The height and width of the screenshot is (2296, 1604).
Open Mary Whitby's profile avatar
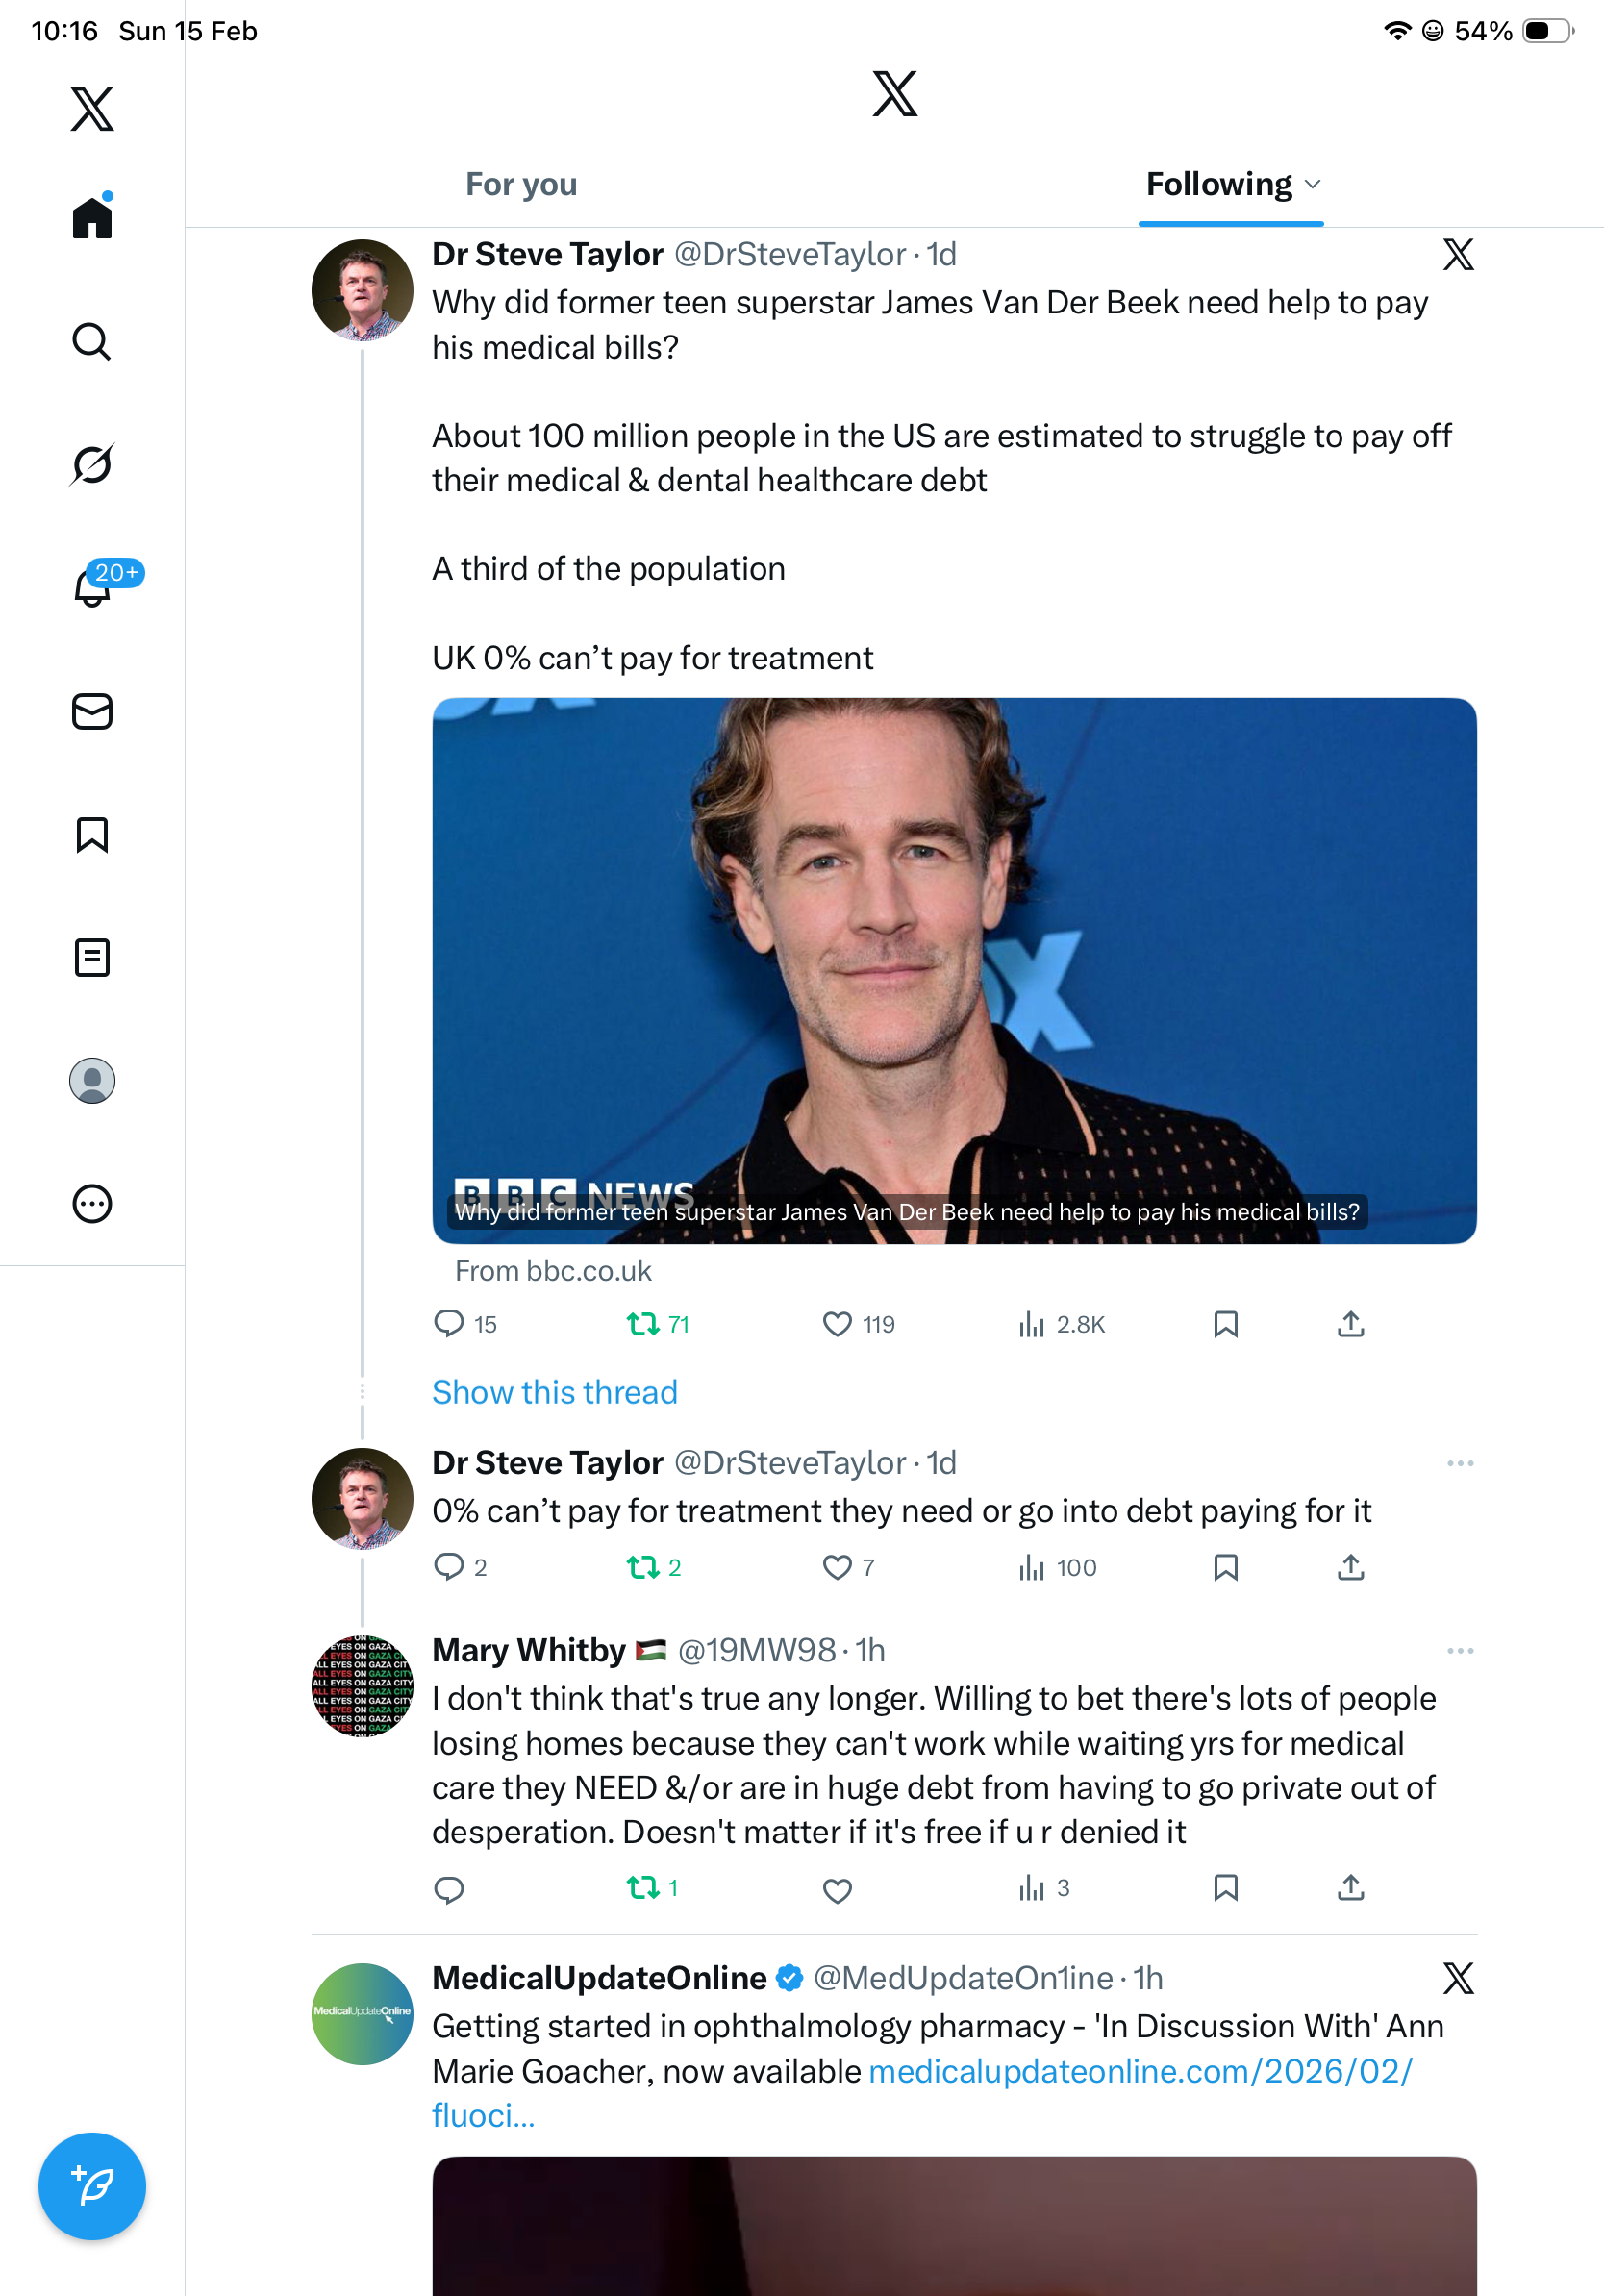point(362,1687)
